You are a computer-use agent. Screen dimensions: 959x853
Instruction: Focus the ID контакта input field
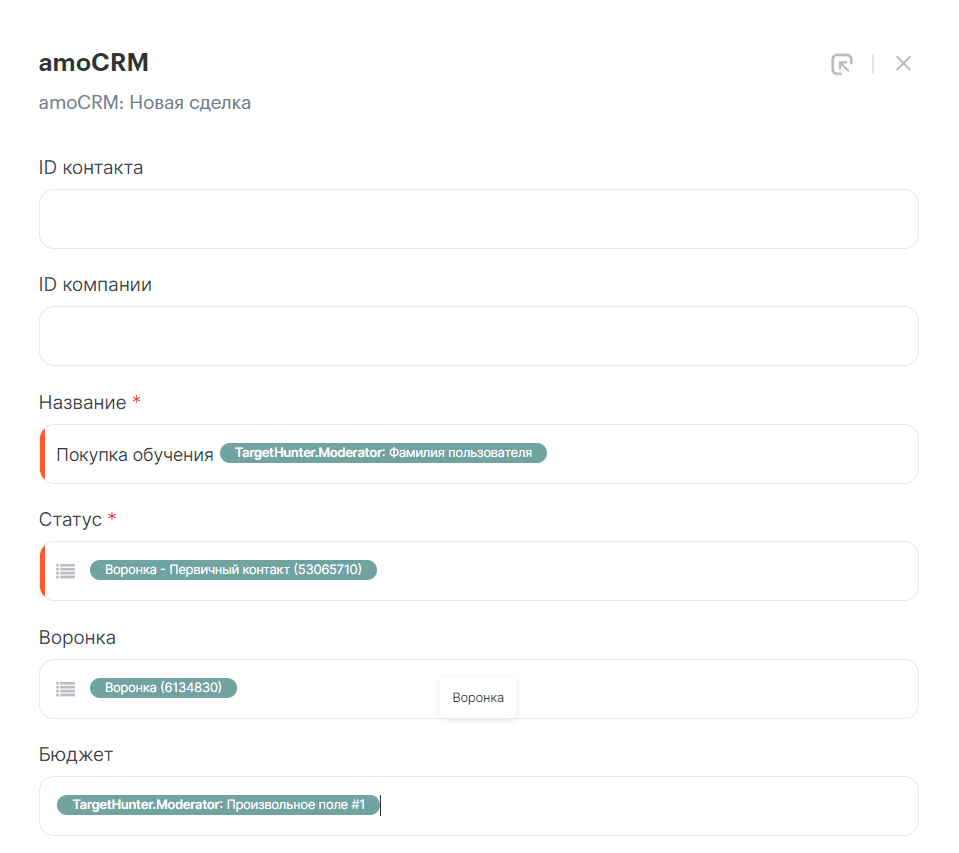(478, 219)
